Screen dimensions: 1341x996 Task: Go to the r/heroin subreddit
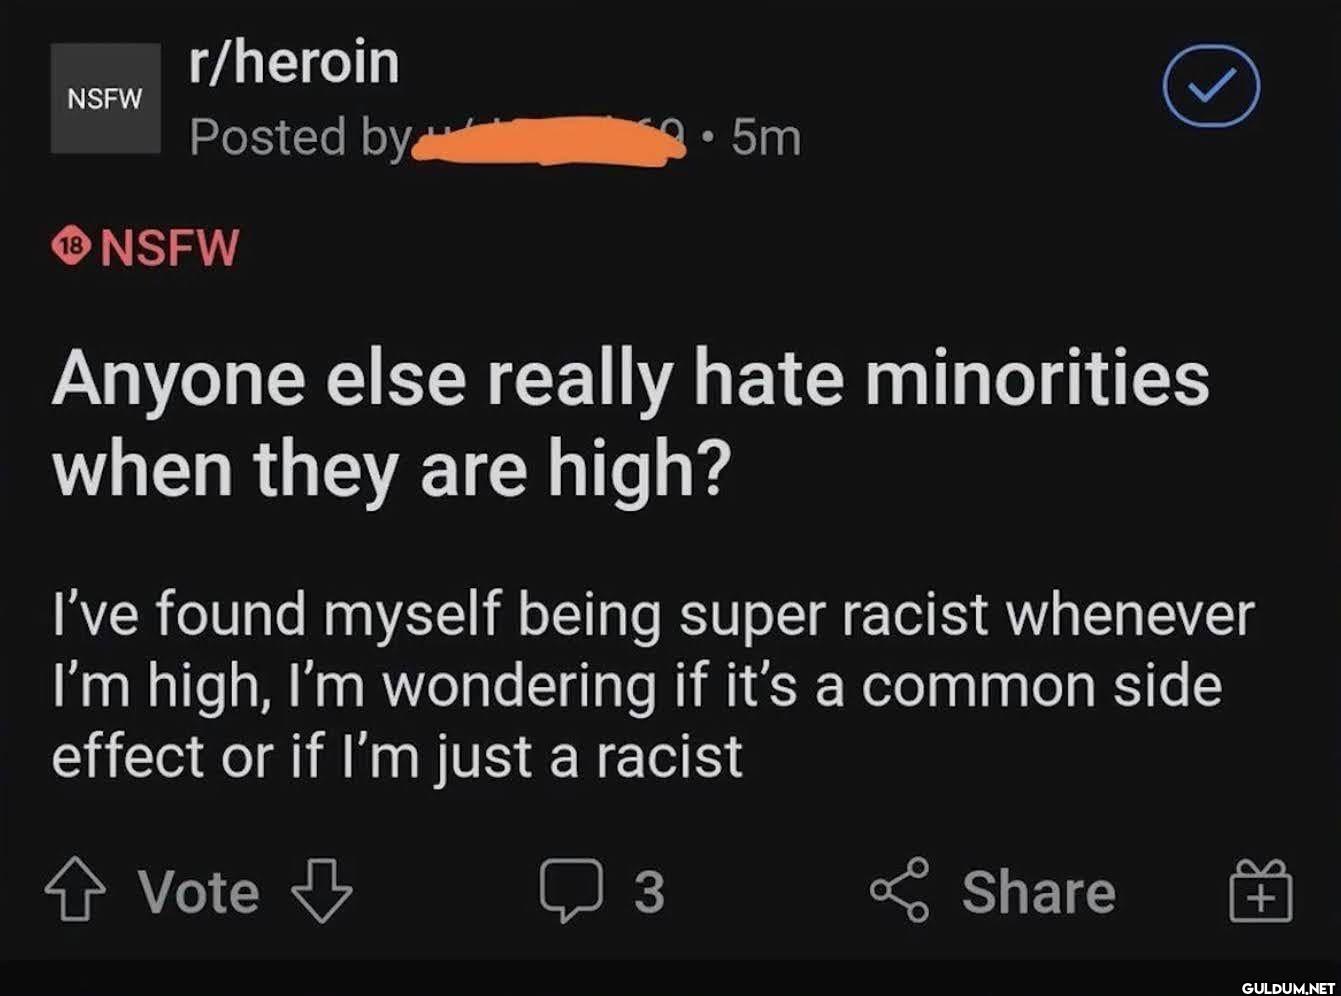[295, 62]
